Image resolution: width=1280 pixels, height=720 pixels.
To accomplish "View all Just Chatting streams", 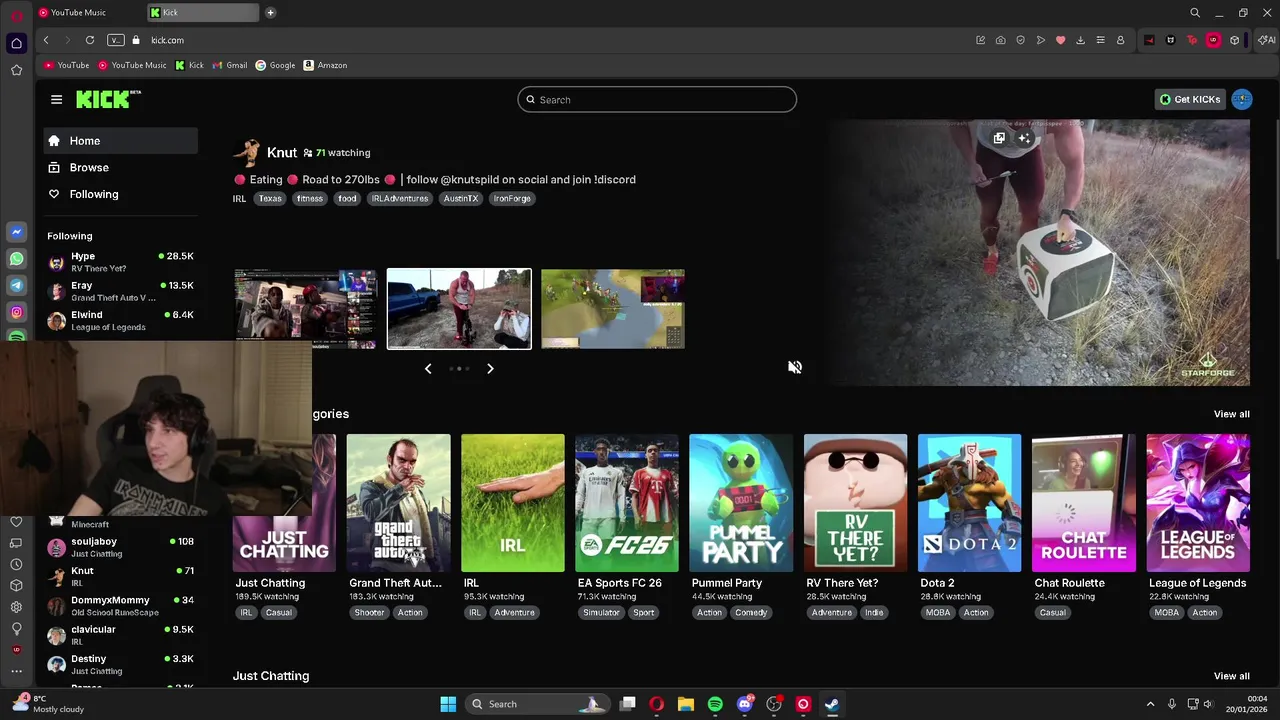I will (1231, 676).
